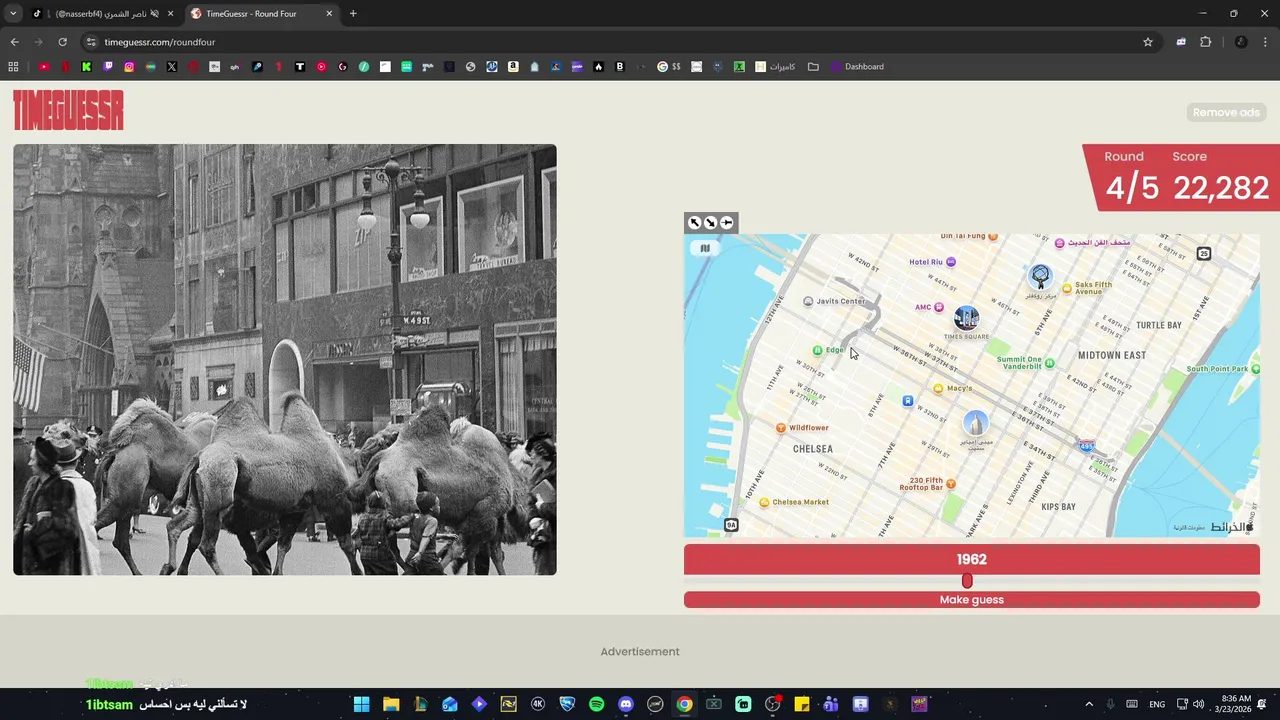Click the Make guess button
This screenshot has height=720, width=1280.
click(x=972, y=600)
